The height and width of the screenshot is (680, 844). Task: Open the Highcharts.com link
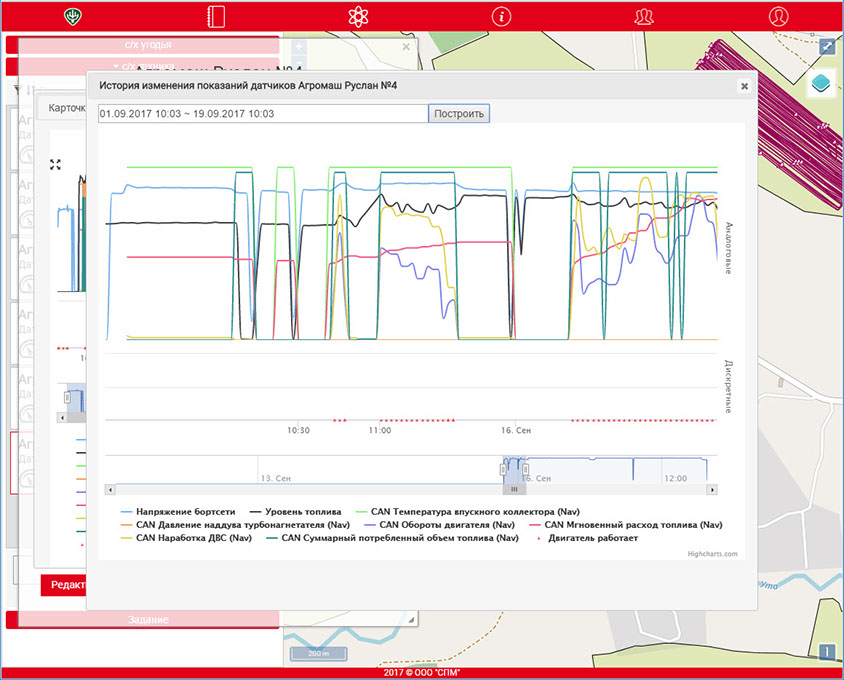pos(712,553)
